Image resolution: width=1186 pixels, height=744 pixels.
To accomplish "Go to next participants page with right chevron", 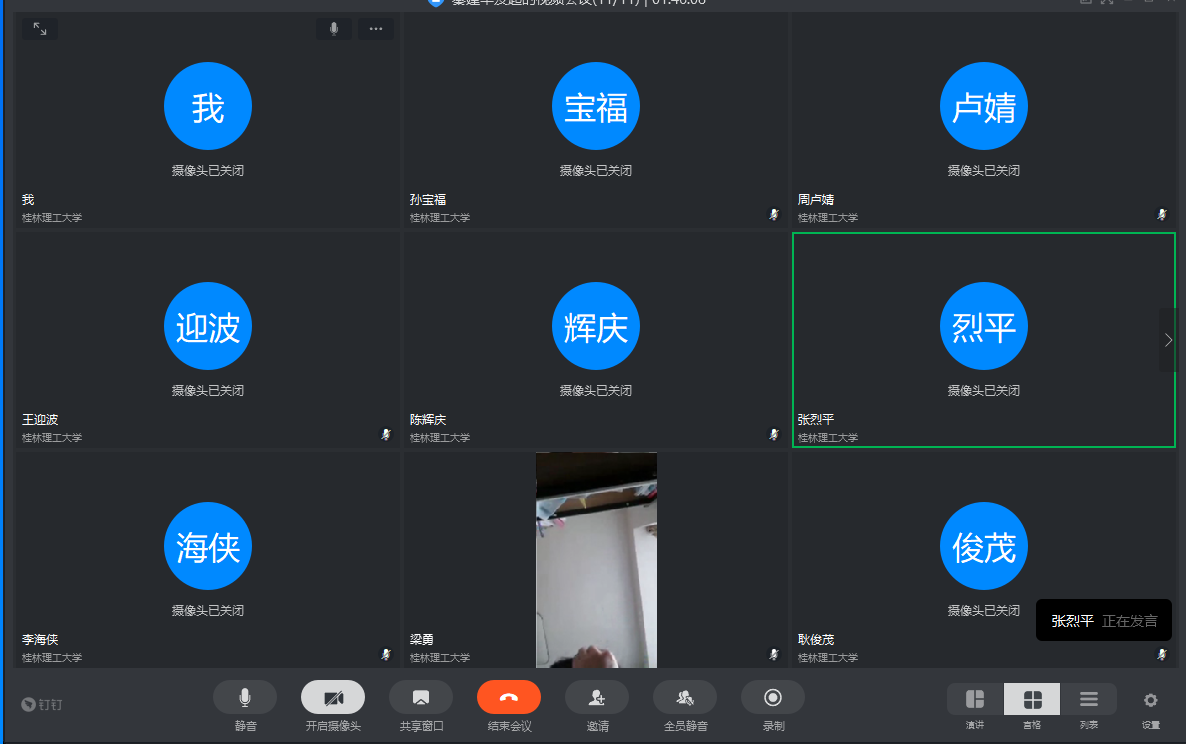I will pos(1168,340).
